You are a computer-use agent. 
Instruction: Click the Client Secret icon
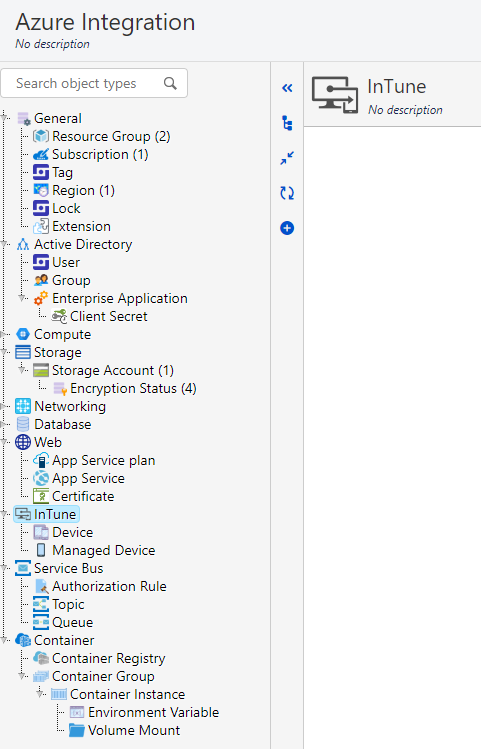pyautogui.click(x=59, y=316)
